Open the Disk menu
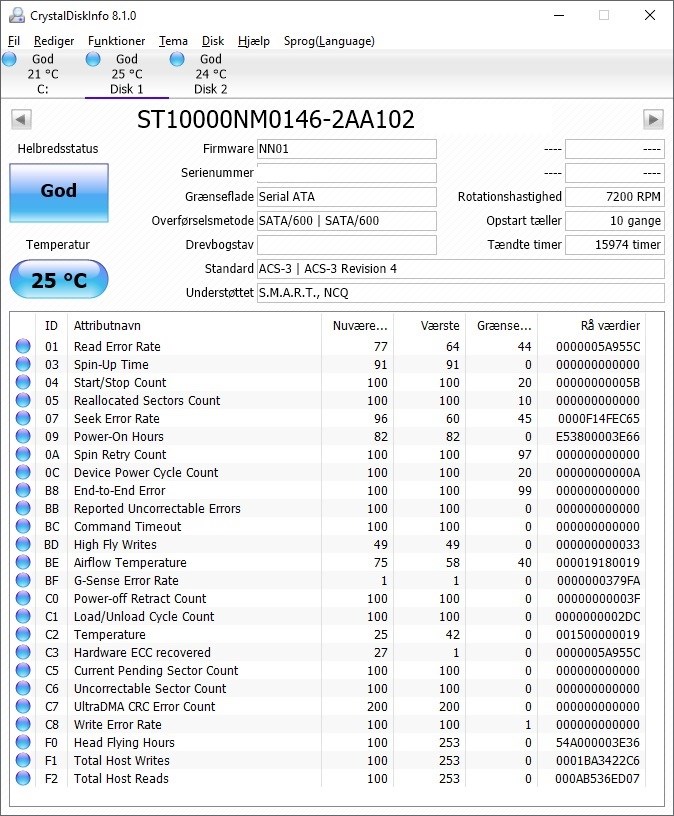Image resolution: width=674 pixels, height=816 pixels. pyautogui.click(x=212, y=41)
